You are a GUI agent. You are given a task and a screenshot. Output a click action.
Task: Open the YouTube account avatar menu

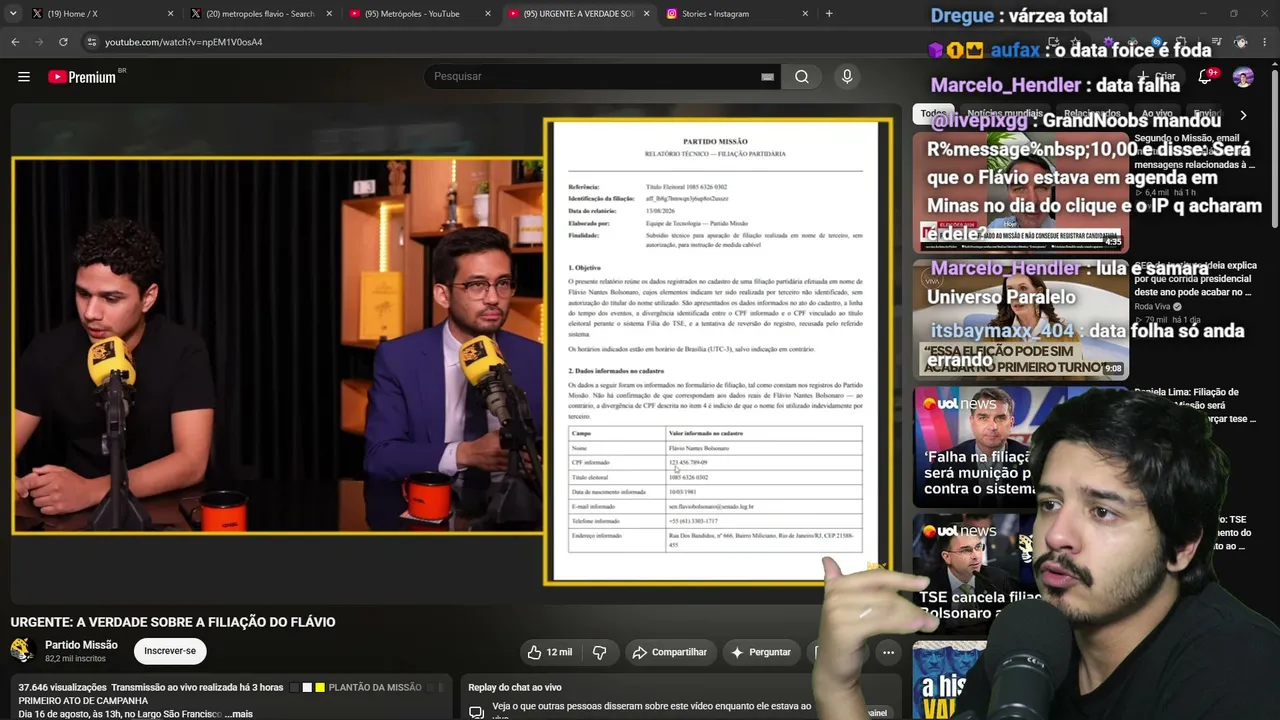[1243, 77]
